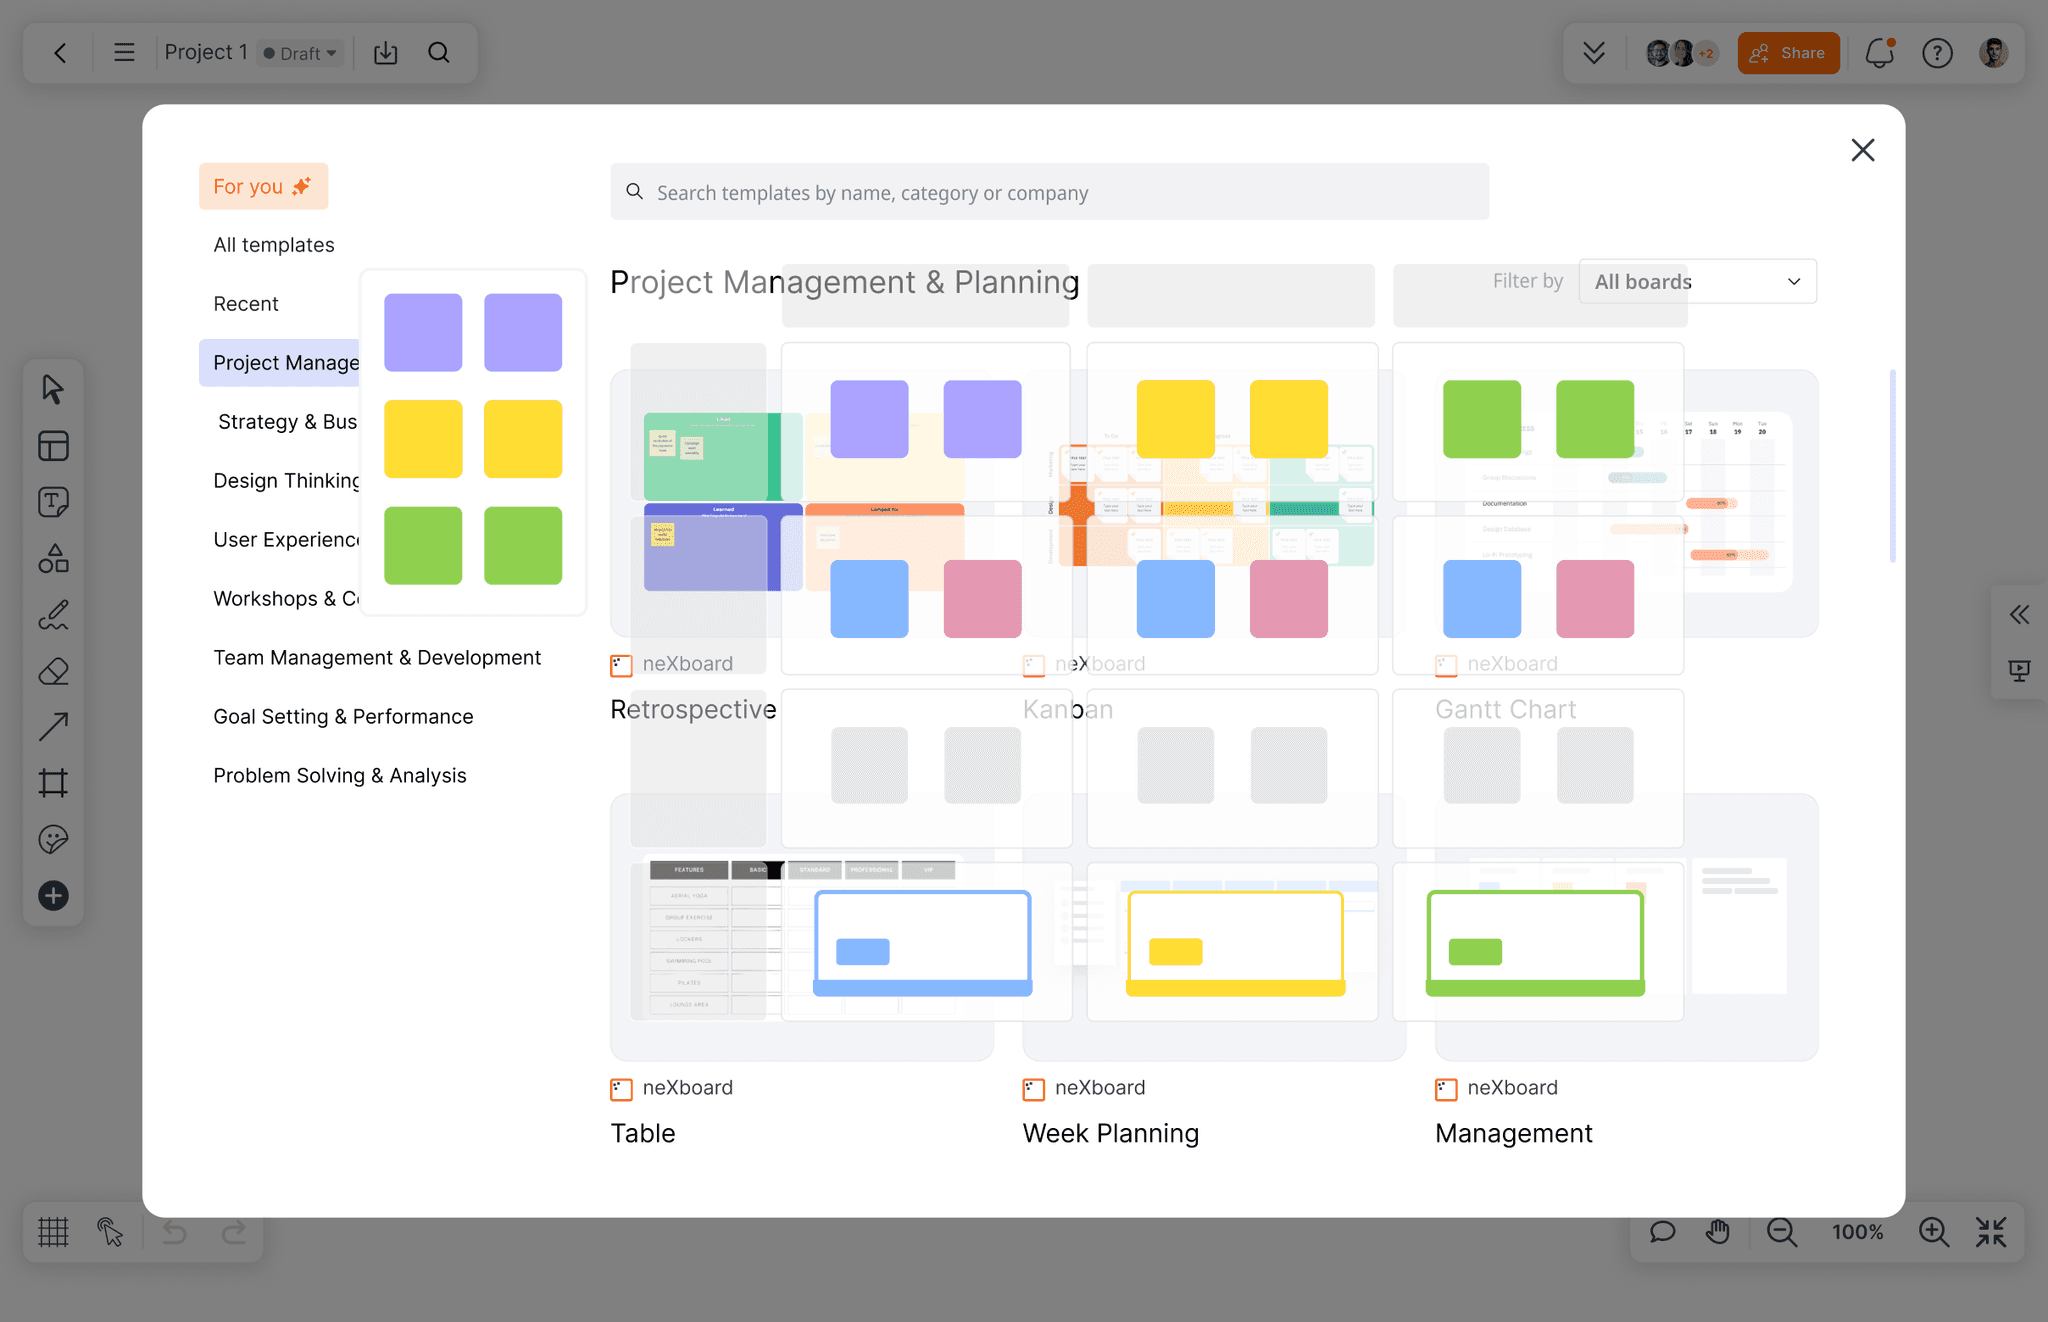The width and height of the screenshot is (2048, 1322).
Task: Pick the arrow connector tool
Action: pyautogui.click(x=53, y=727)
